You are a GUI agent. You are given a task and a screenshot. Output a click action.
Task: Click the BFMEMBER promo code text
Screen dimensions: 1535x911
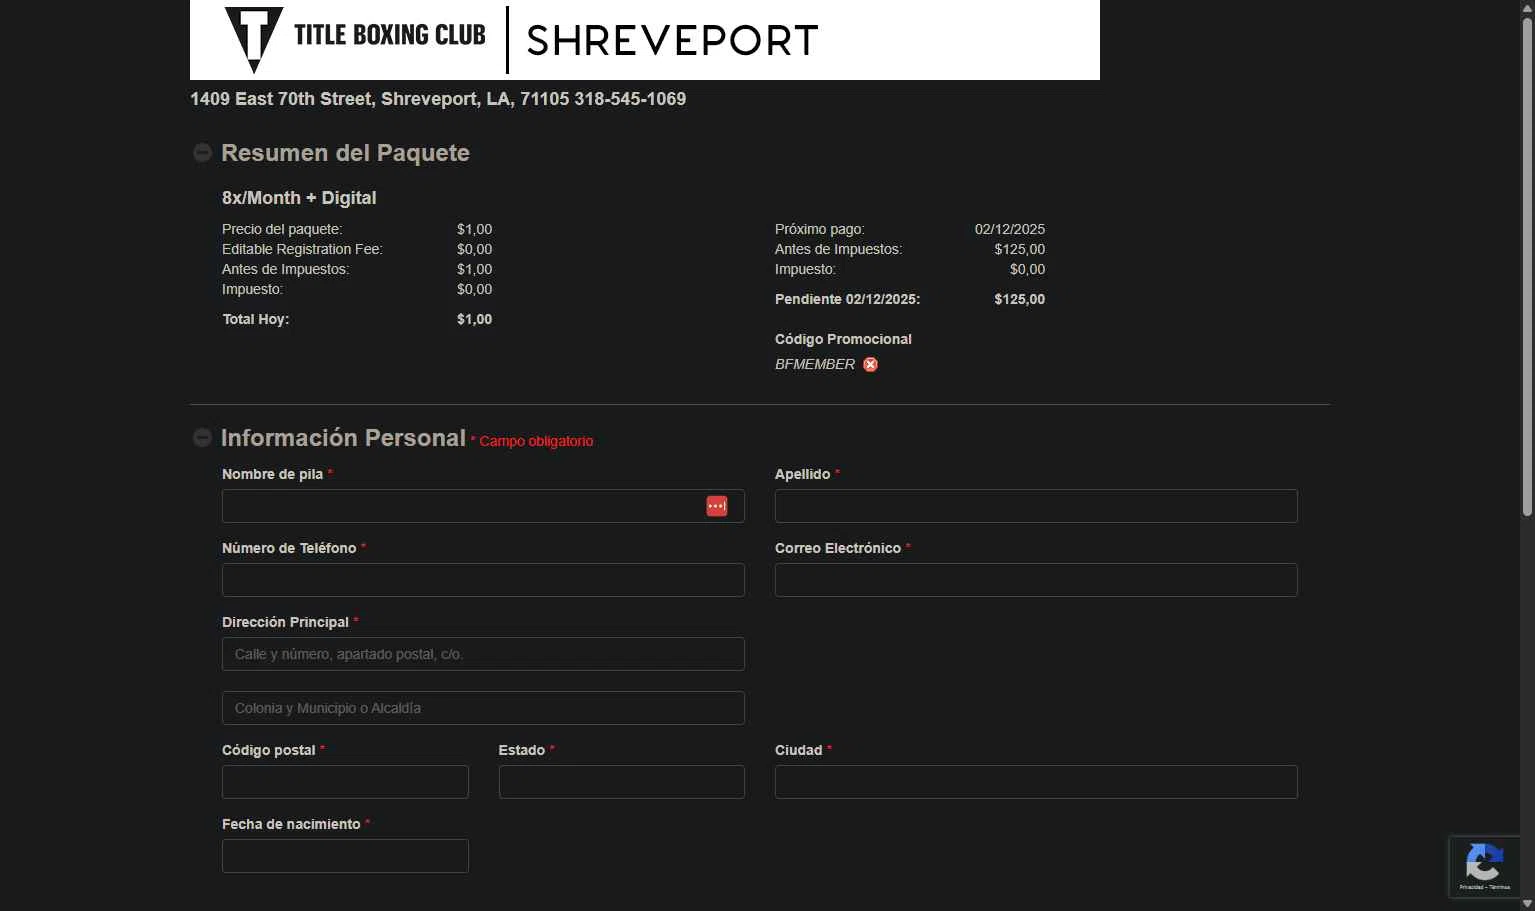pos(815,365)
